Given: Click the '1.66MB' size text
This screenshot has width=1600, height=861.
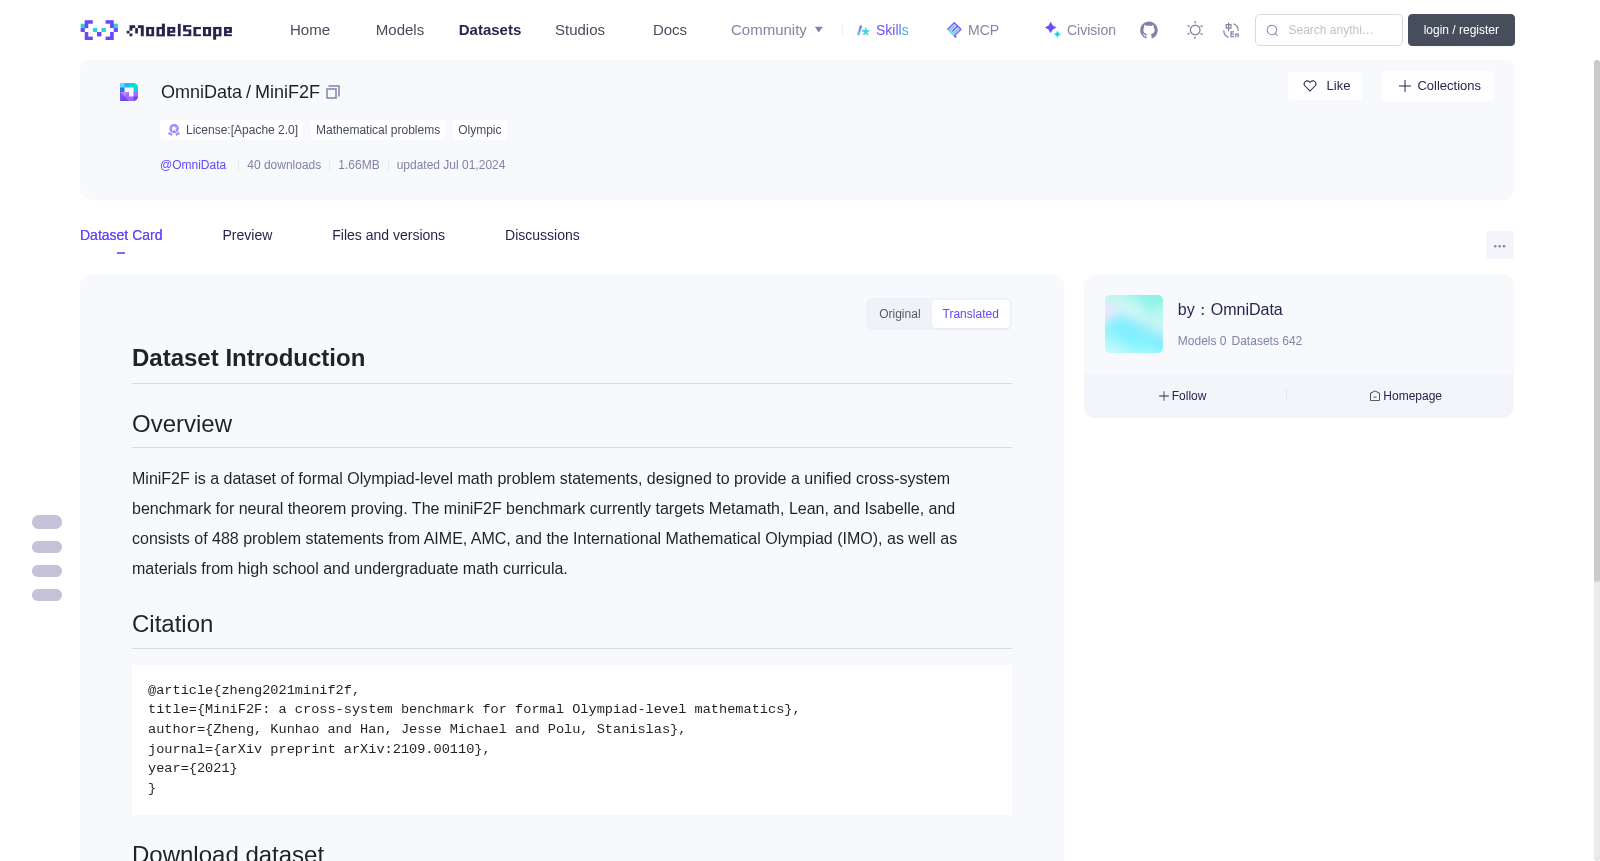Looking at the screenshot, I should click(359, 165).
